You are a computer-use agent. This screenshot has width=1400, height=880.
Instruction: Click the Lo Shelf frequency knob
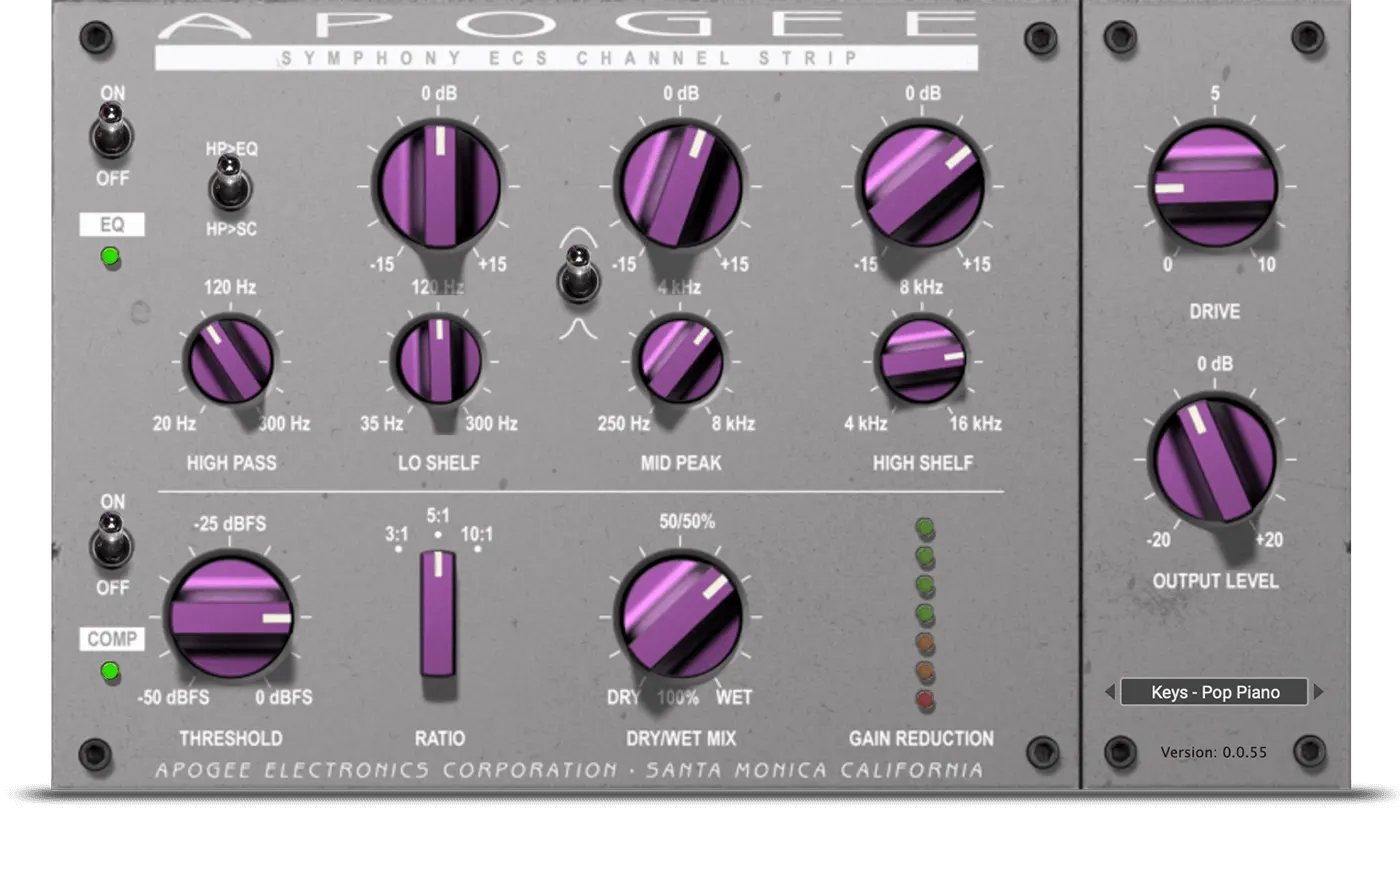point(437,360)
